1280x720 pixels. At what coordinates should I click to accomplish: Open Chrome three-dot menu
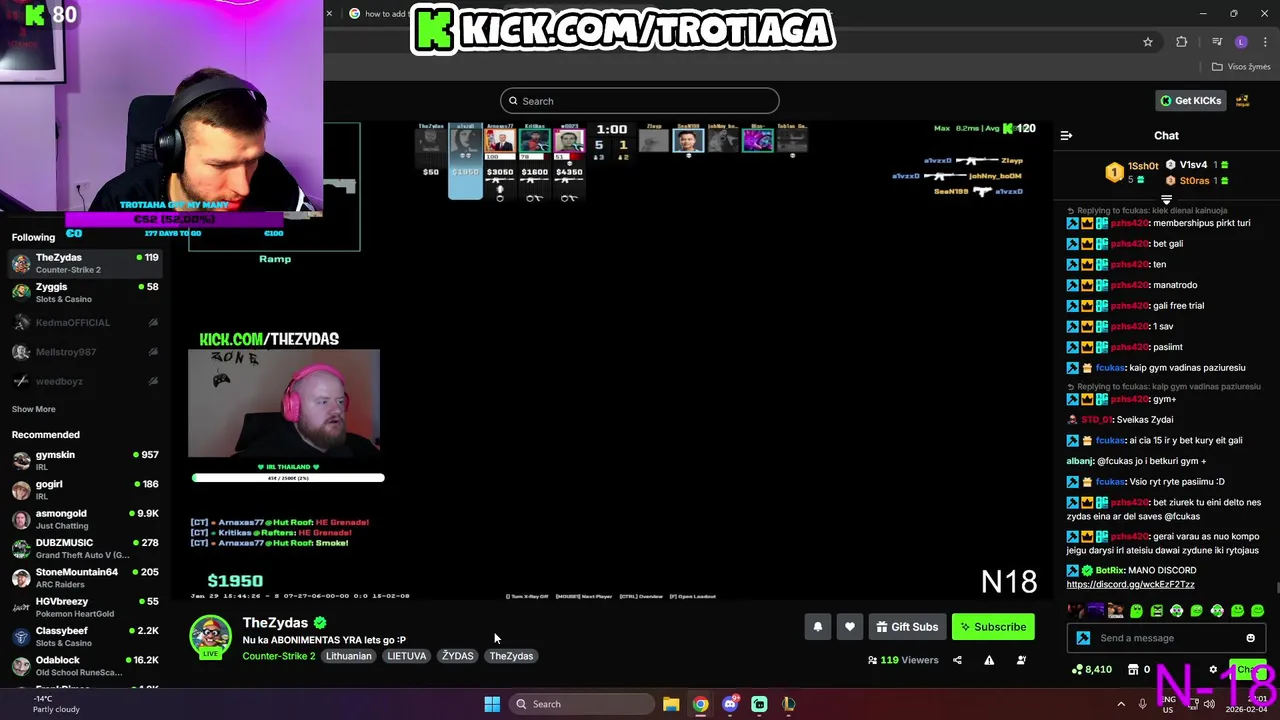(x=1265, y=42)
